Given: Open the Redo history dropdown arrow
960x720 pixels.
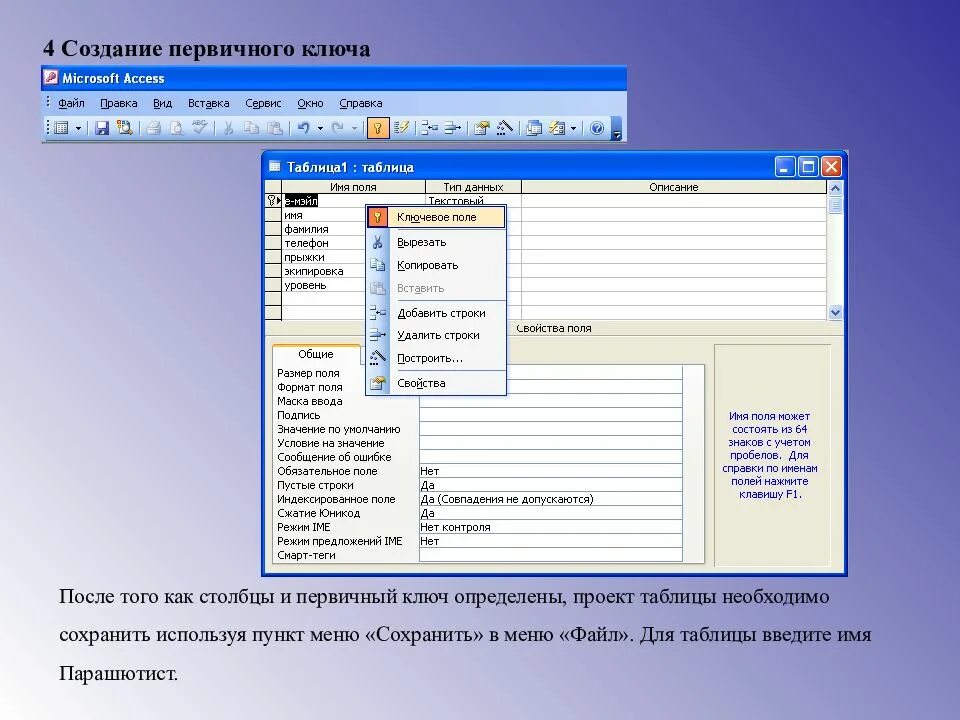Looking at the screenshot, I should coord(354,129).
